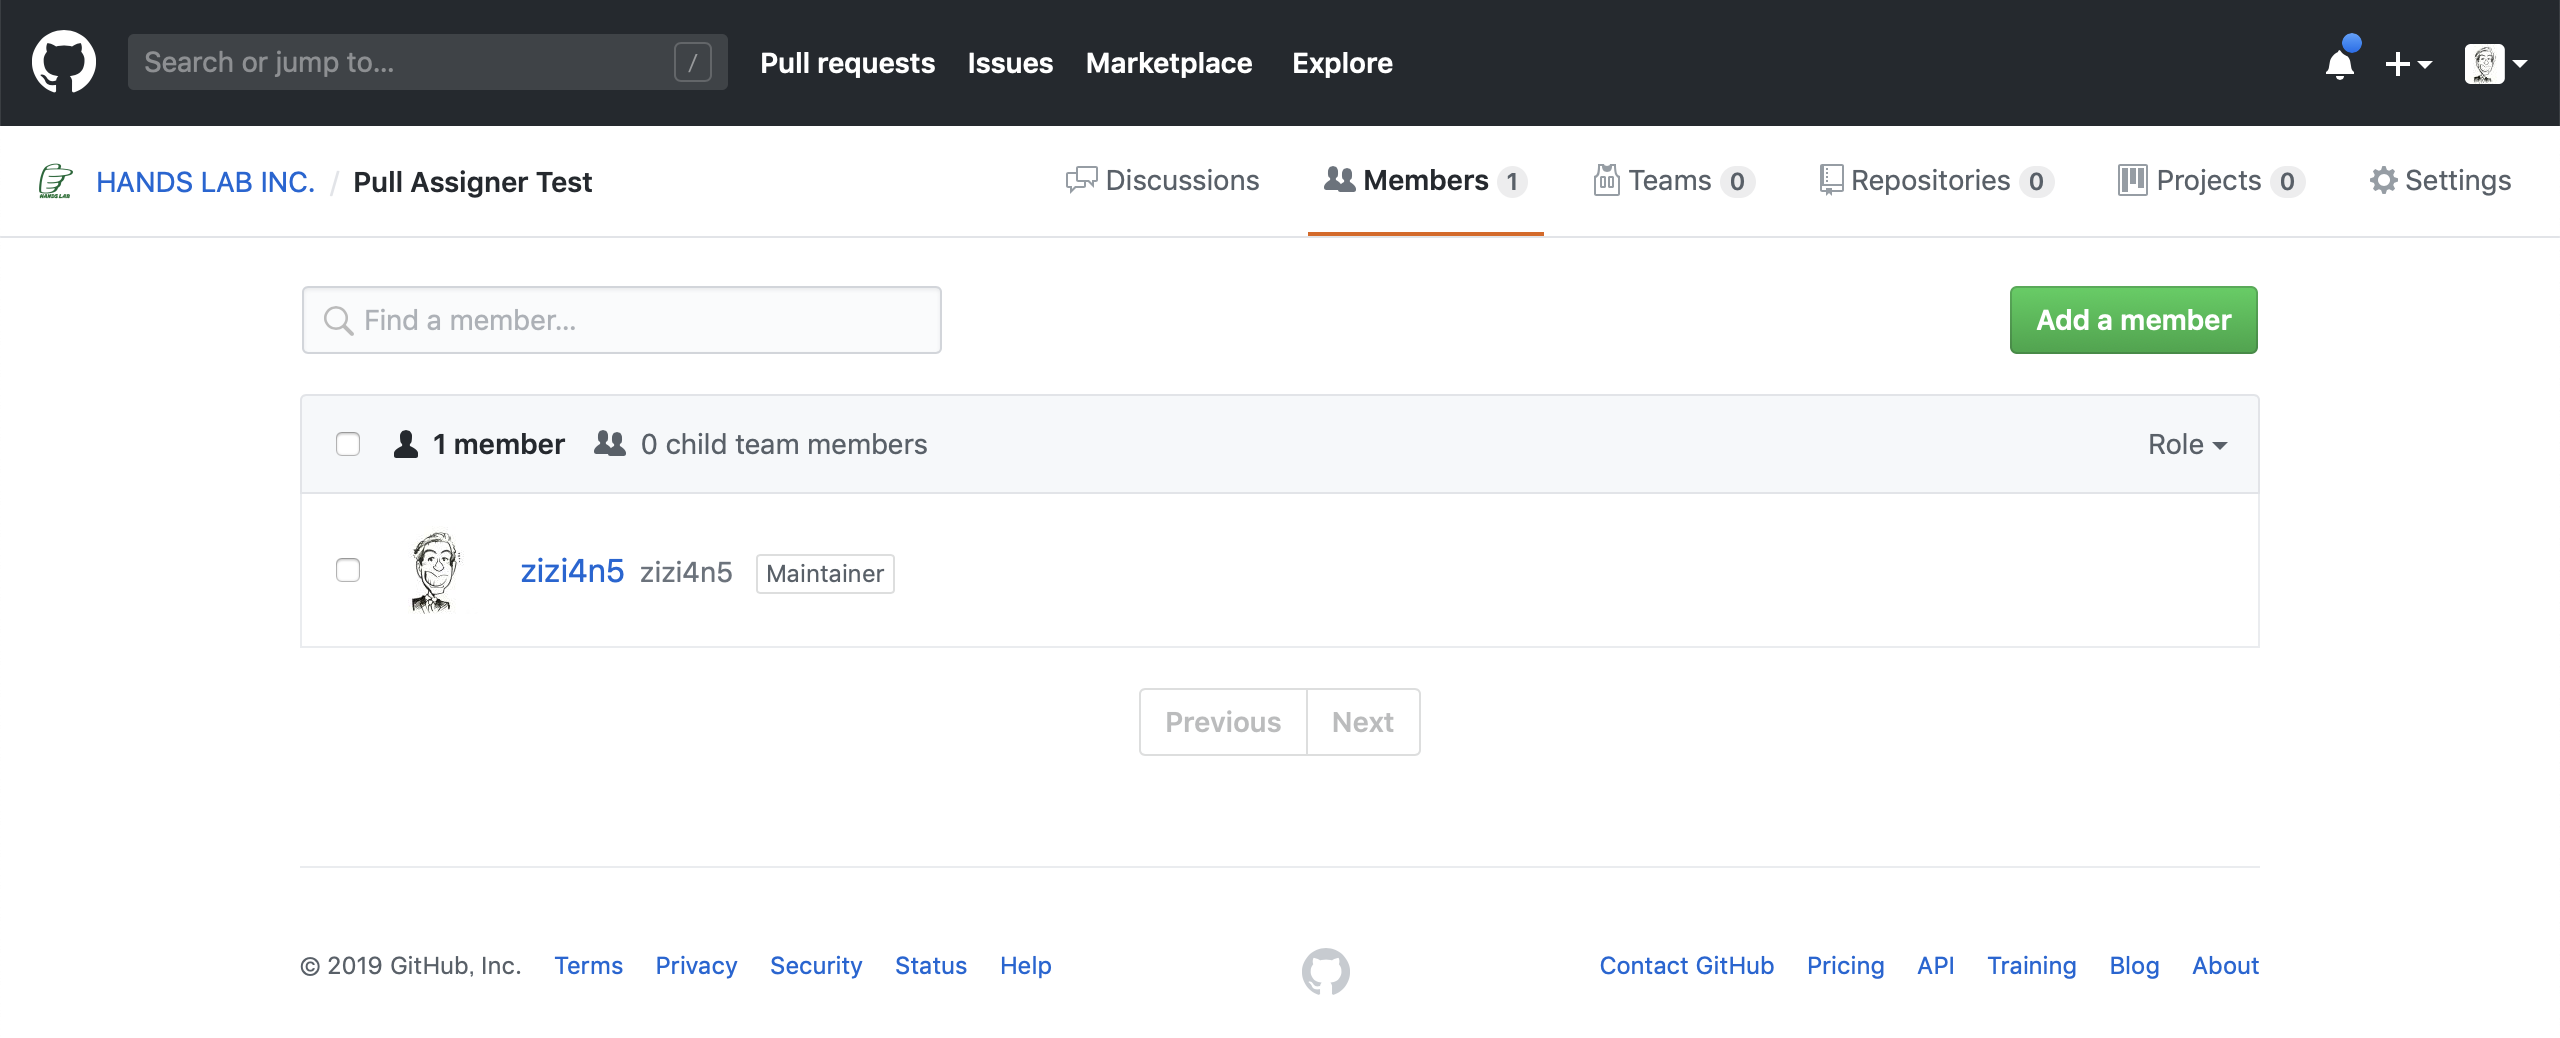The height and width of the screenshot is (1038, 2560).
Task: Go to the Repositories tab
Action: [x=1937, y=180]
